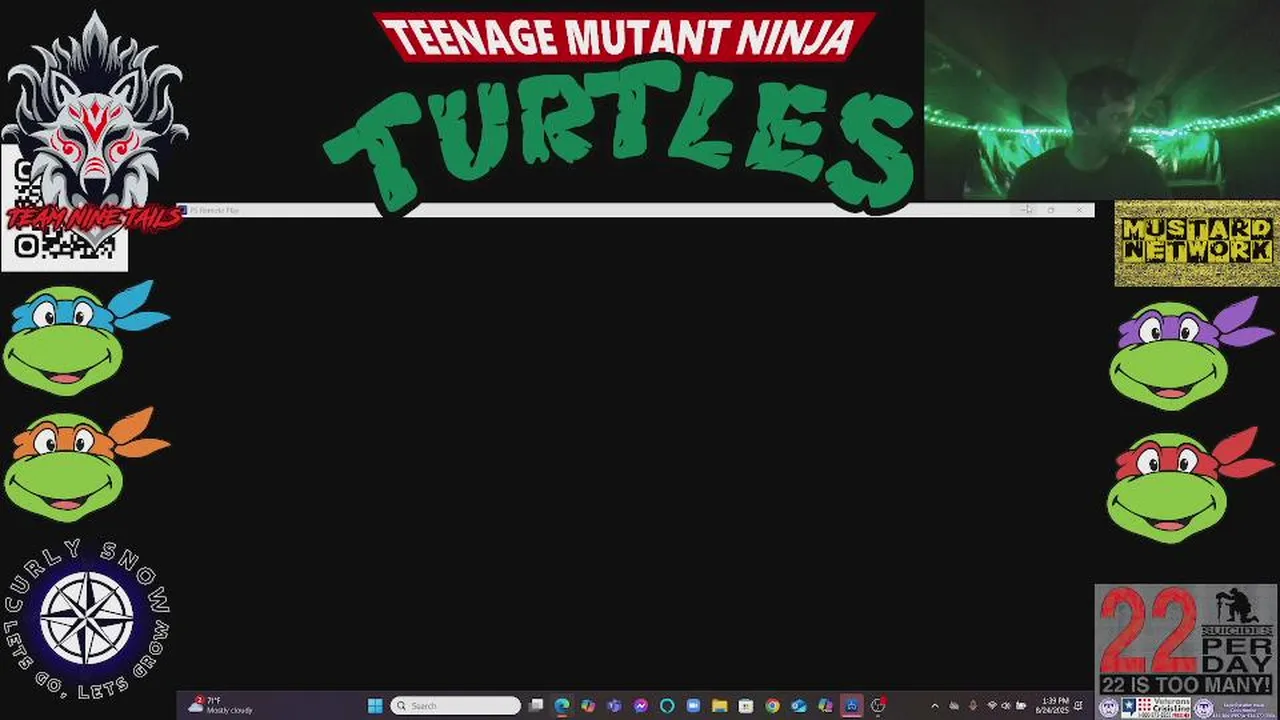Open Microsoft Store from the taskbar
This screenshot has width=1280, height=720.
(746, 705)
